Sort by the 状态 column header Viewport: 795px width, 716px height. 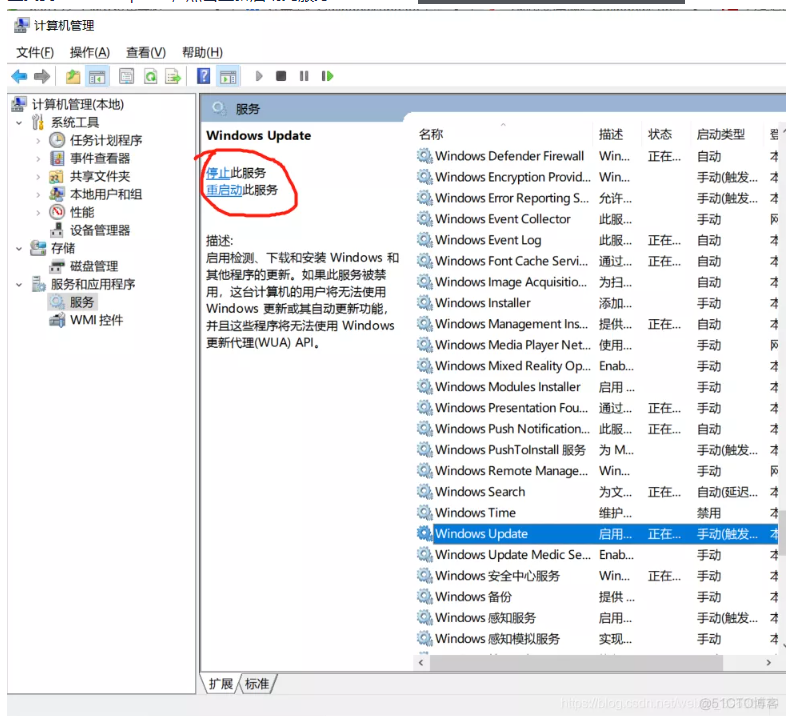click(x=660, y=134)
